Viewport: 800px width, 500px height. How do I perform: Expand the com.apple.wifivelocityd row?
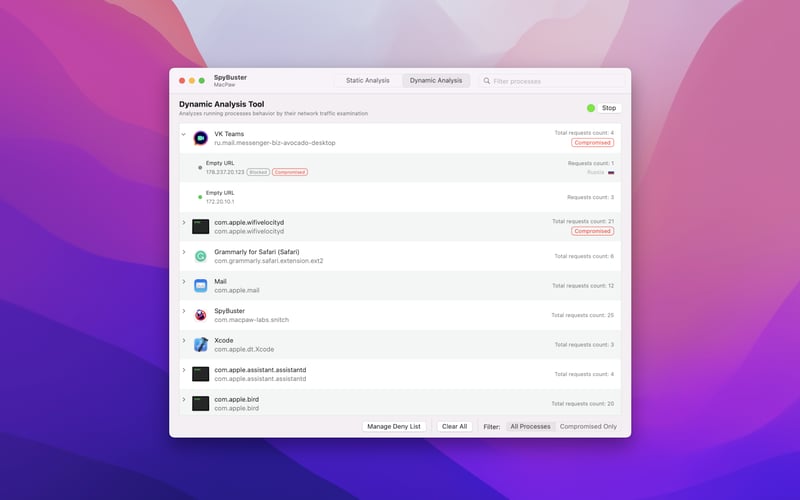click(x=184, y=222)
